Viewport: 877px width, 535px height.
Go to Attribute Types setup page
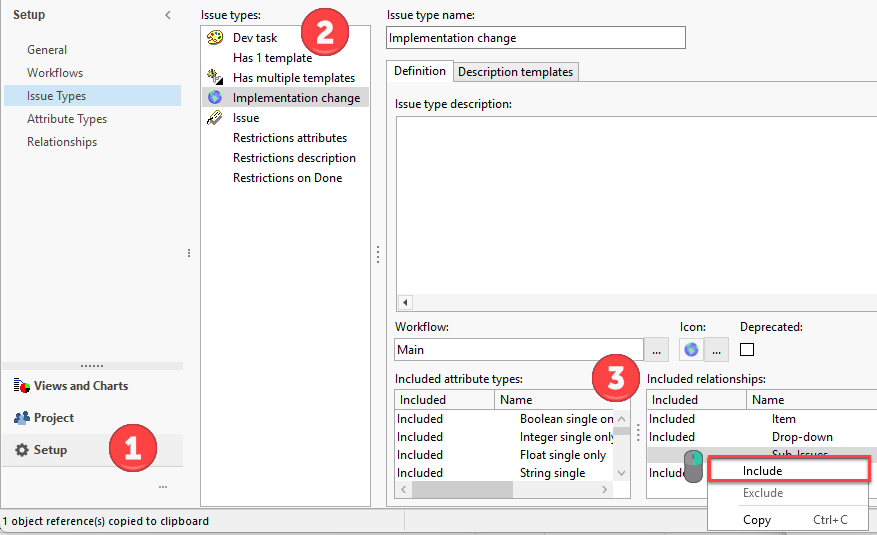pyautogui.click(x=67, y=119)
